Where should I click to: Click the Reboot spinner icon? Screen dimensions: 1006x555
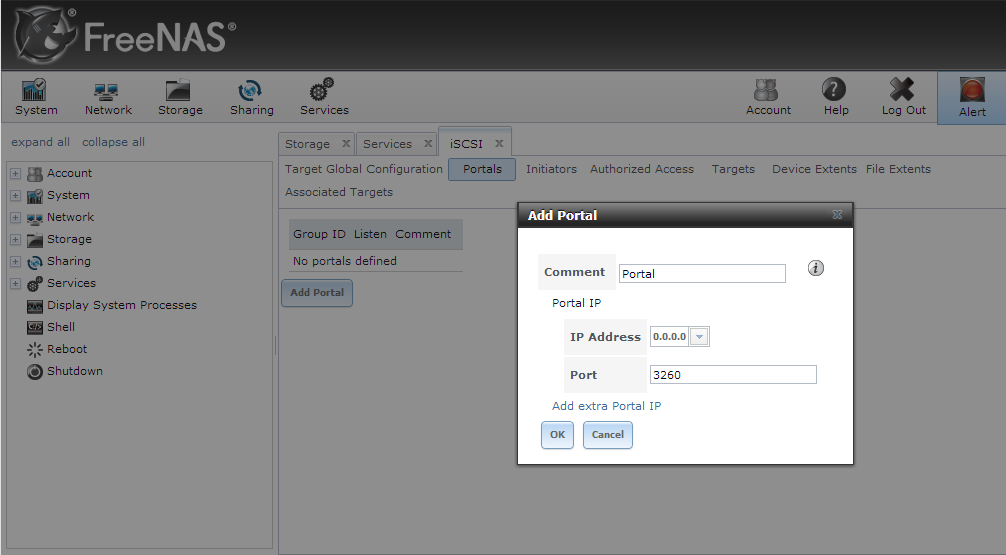35,350
